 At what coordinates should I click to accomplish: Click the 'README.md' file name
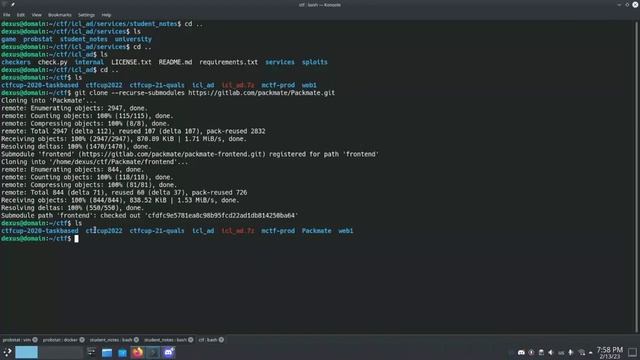click(x=175, y=62)
